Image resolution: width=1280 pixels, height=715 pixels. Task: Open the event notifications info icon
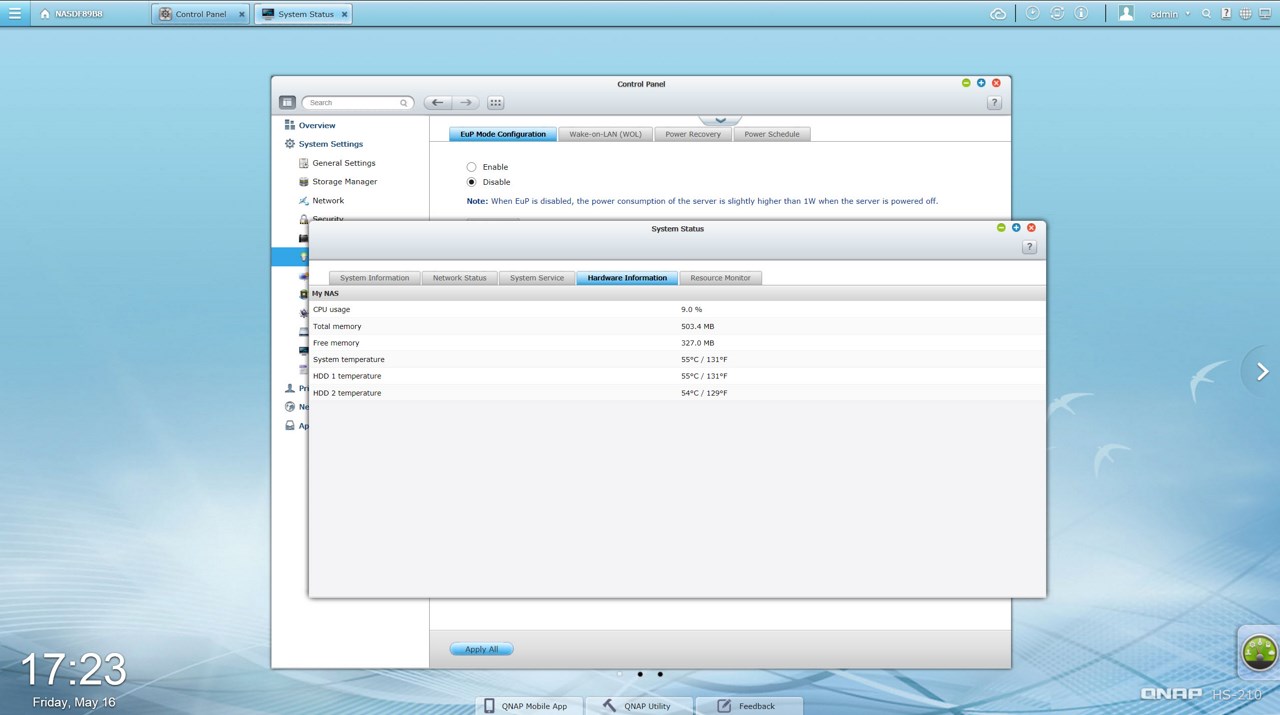pyautogui.click(x=1081, y=13)
